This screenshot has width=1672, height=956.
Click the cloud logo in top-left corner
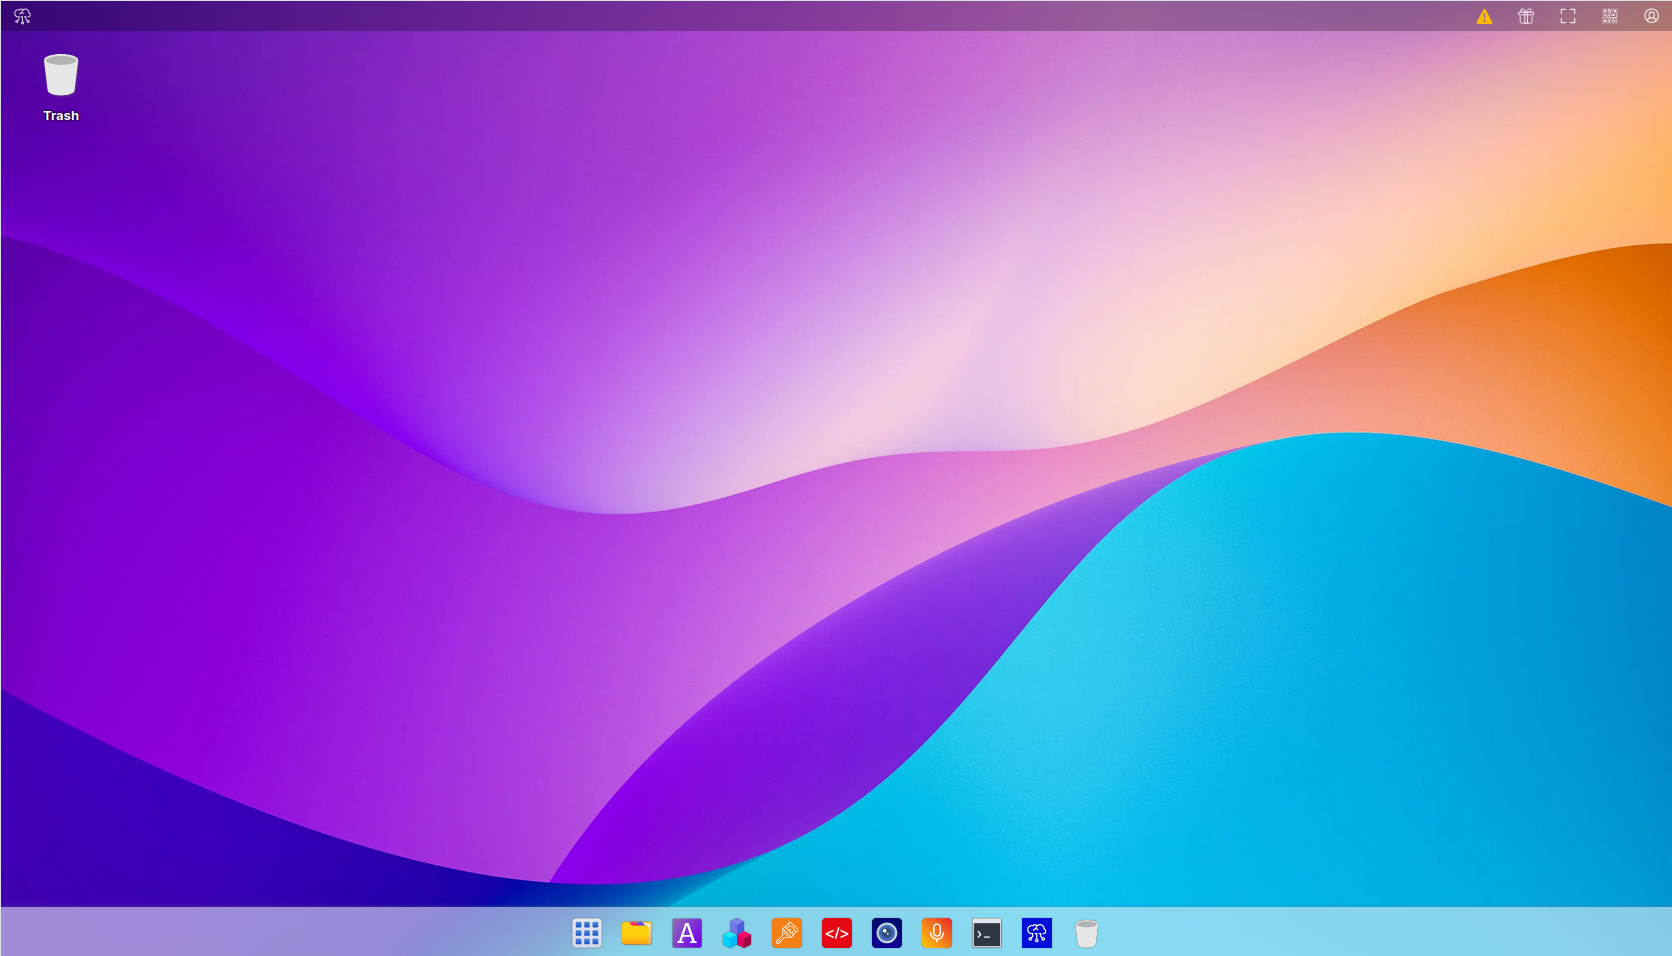click(x=22, y=16)
